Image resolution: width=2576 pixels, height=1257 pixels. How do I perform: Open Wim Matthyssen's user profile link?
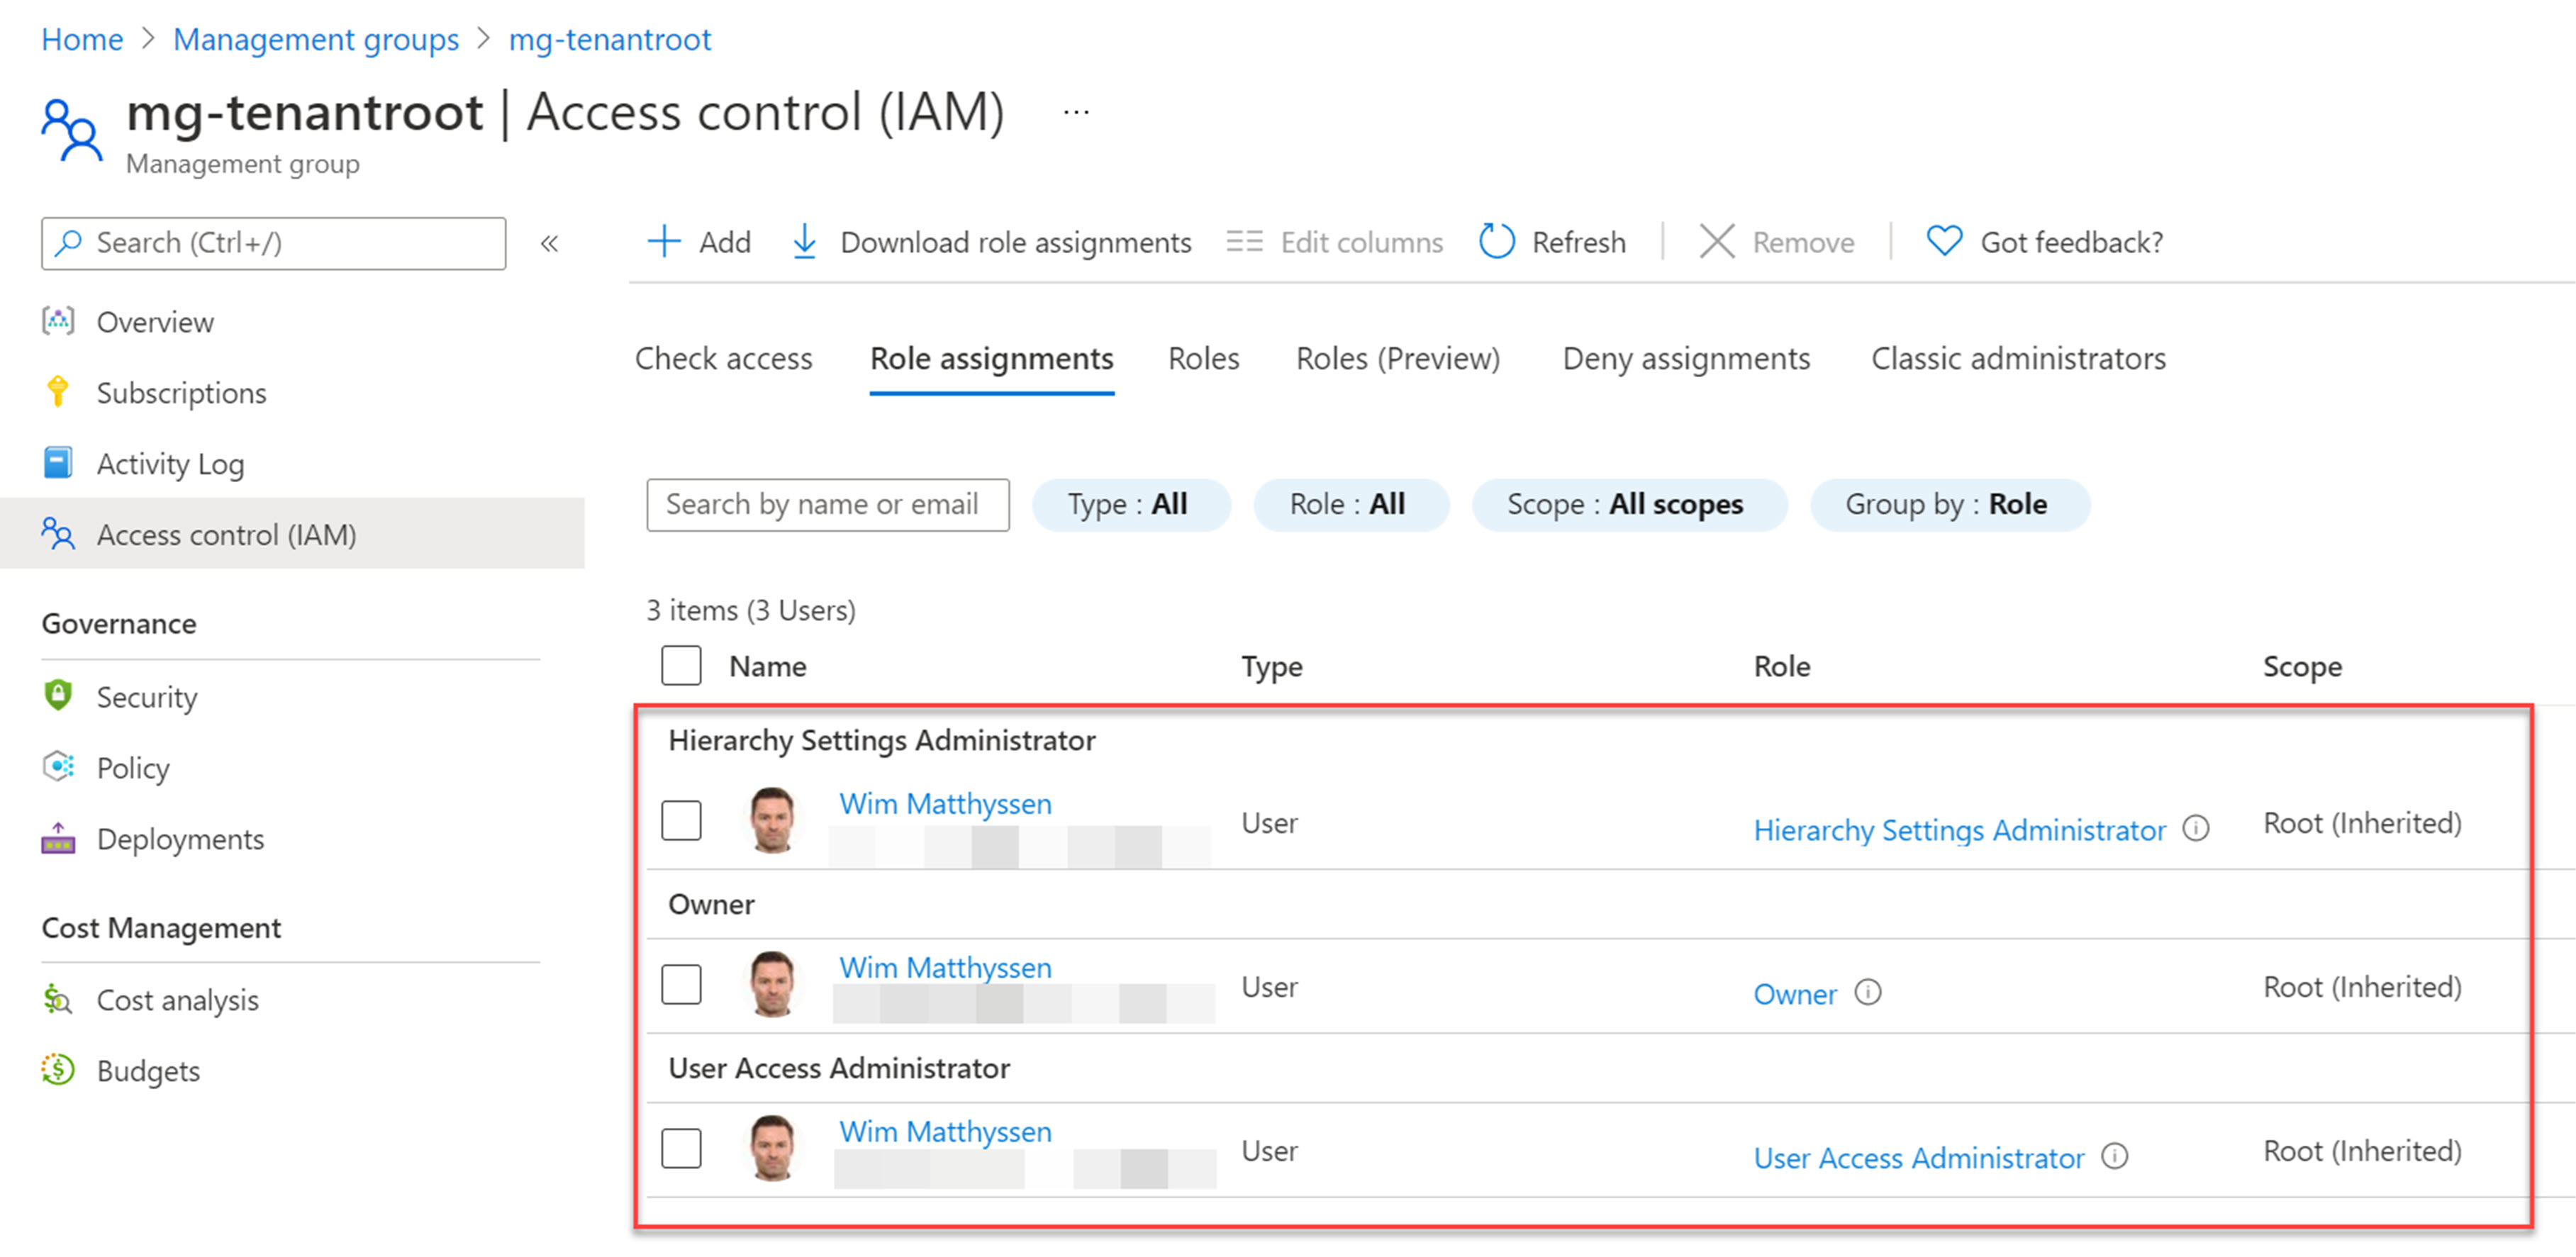944,803
